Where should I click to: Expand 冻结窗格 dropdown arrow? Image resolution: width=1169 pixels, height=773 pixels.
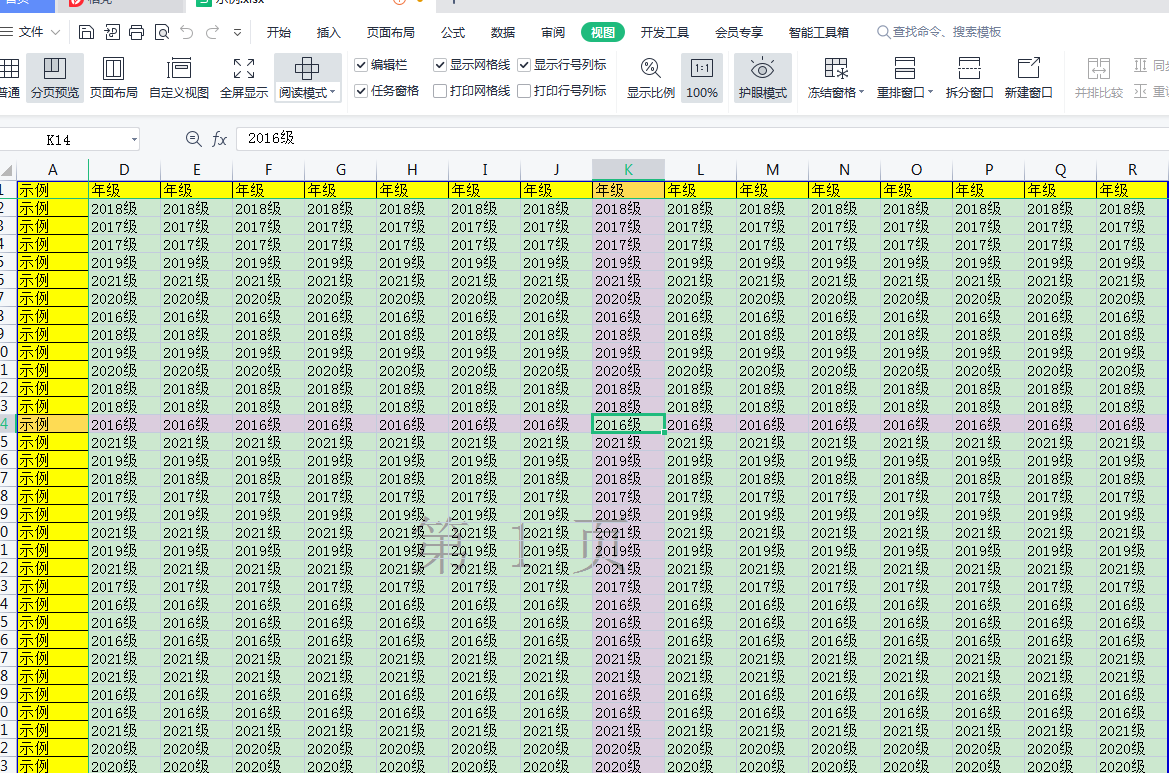pyautogui.click(x=861, y=92)
